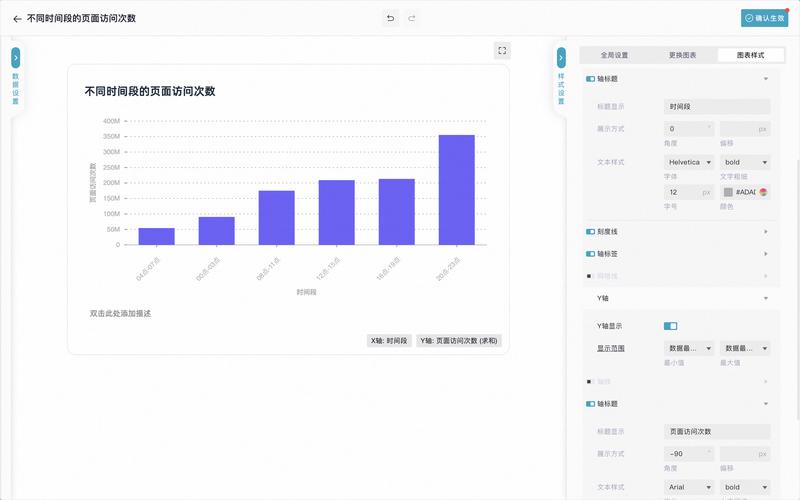Click the 时间段 title input field
800x500 pixels.
click(x=717, y=107)
